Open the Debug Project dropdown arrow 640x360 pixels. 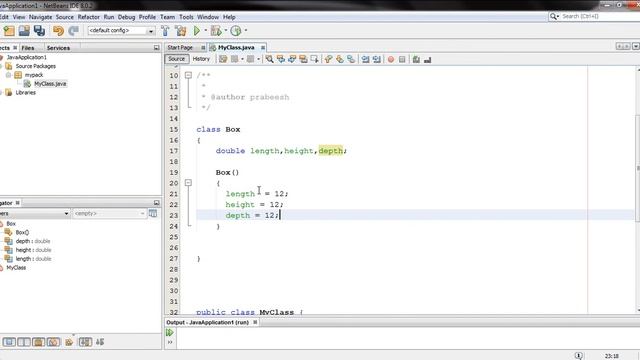click(x=226, y=30)
